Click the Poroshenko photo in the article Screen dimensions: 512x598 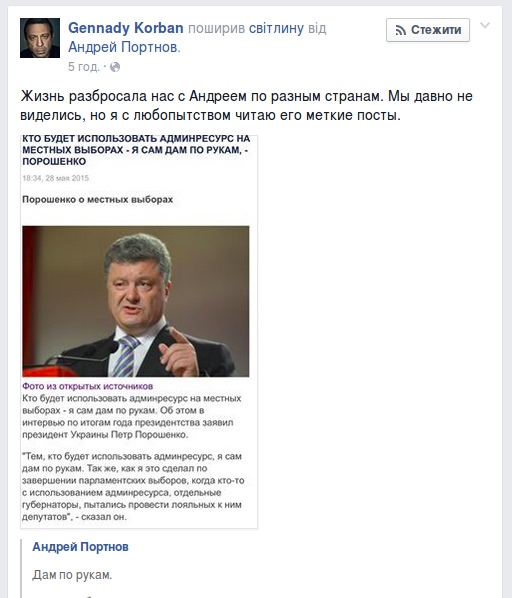point(136,301)
